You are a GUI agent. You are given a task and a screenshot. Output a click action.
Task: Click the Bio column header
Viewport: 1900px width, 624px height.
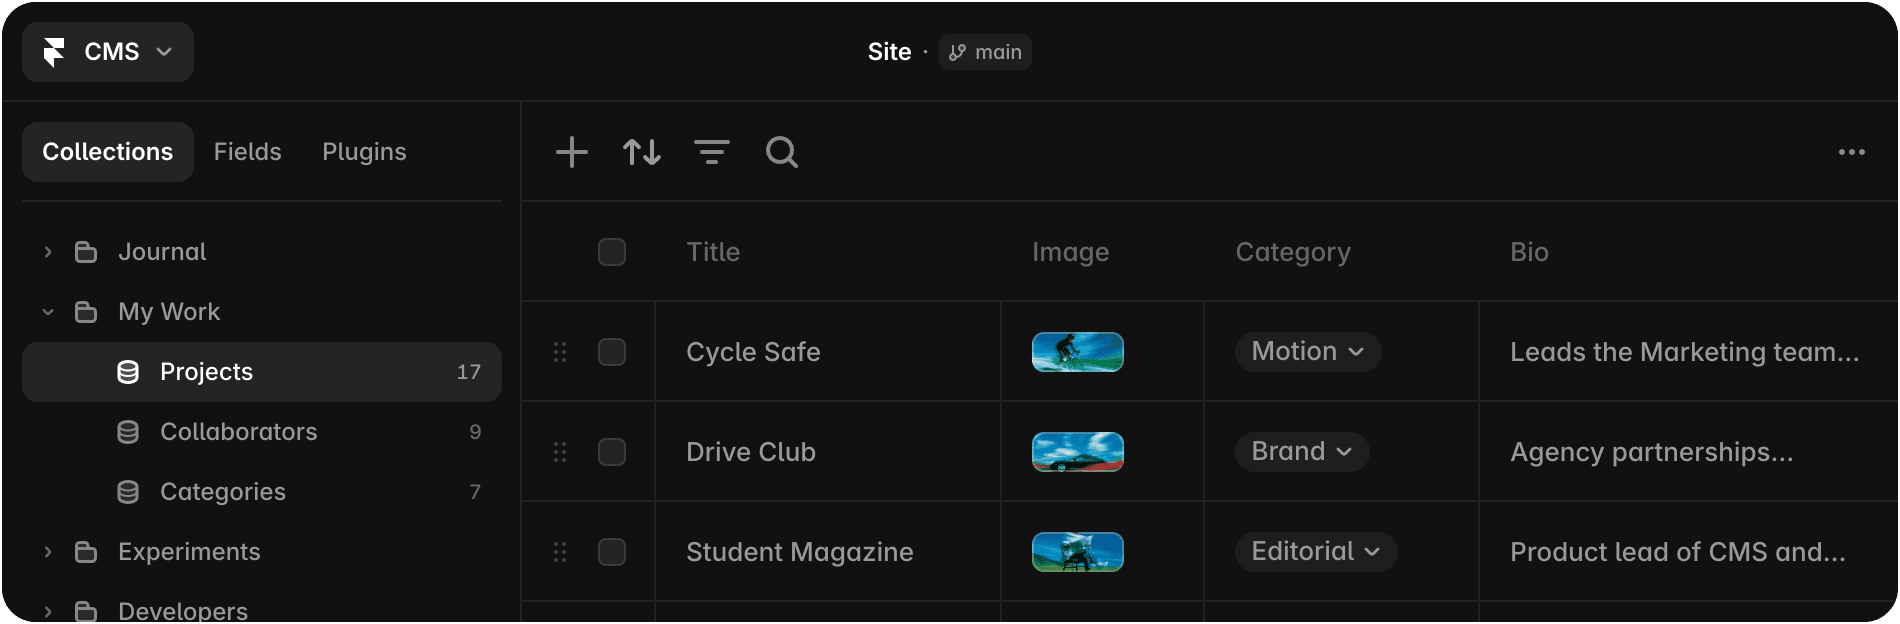pos(1529,252)
